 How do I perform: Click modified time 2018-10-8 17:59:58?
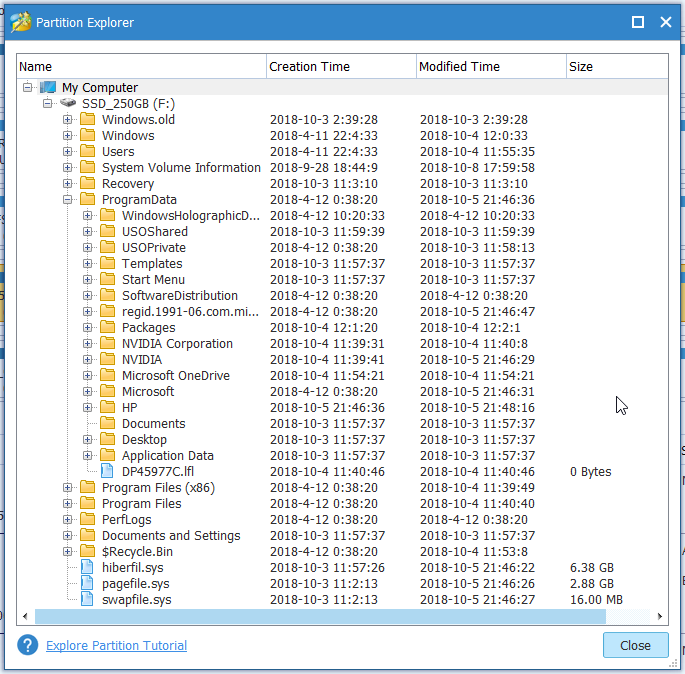pyautogui.click(x=477, y=168)
